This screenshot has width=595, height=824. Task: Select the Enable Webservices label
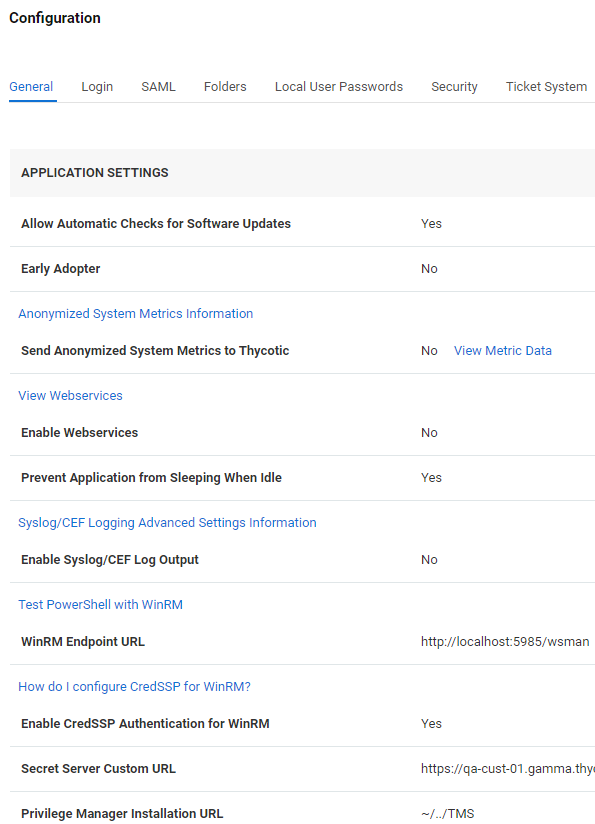pos(79,432)
